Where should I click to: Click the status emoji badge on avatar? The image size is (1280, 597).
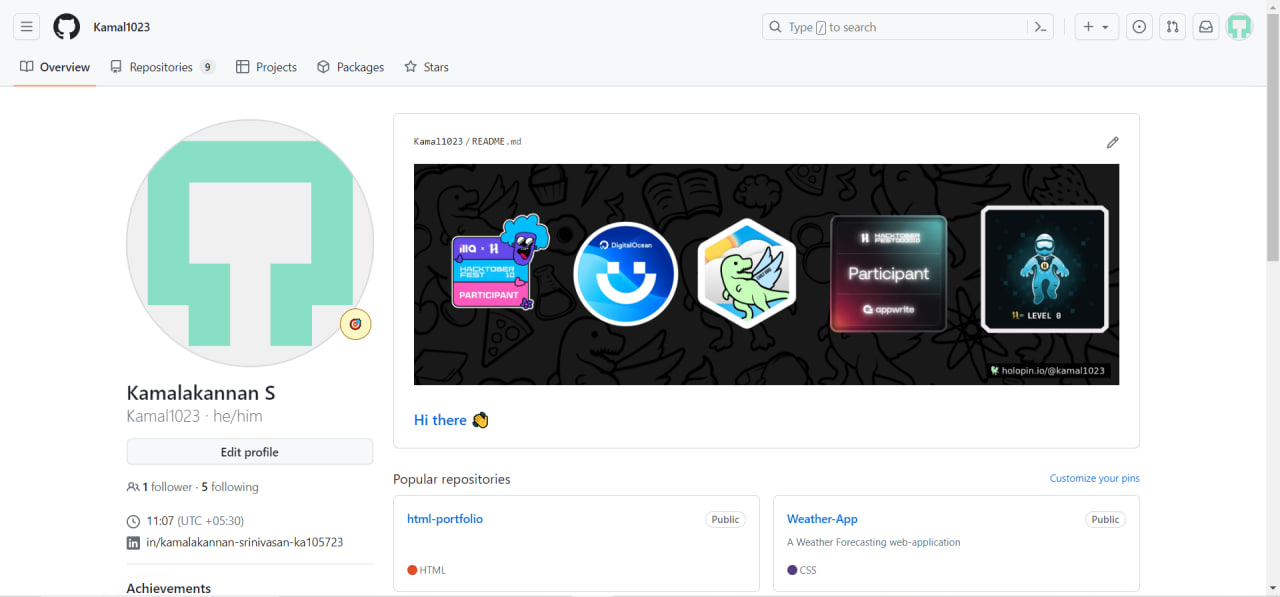[x=355, y=324]
